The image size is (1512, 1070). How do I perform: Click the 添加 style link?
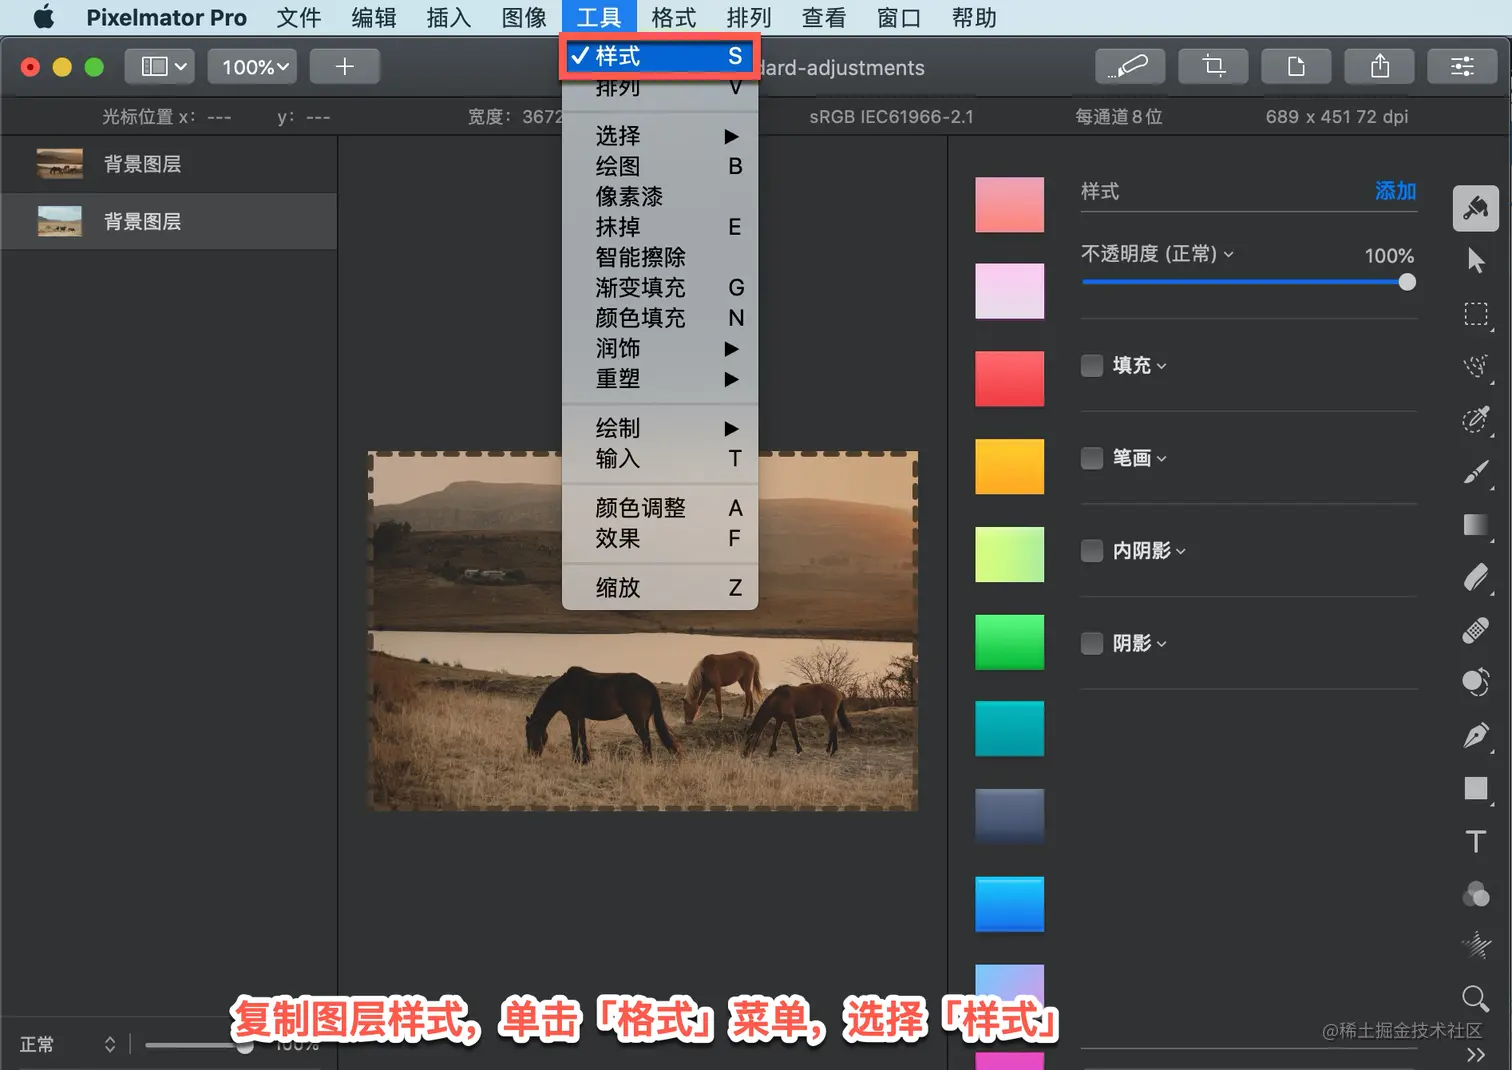pos(1395,191)
